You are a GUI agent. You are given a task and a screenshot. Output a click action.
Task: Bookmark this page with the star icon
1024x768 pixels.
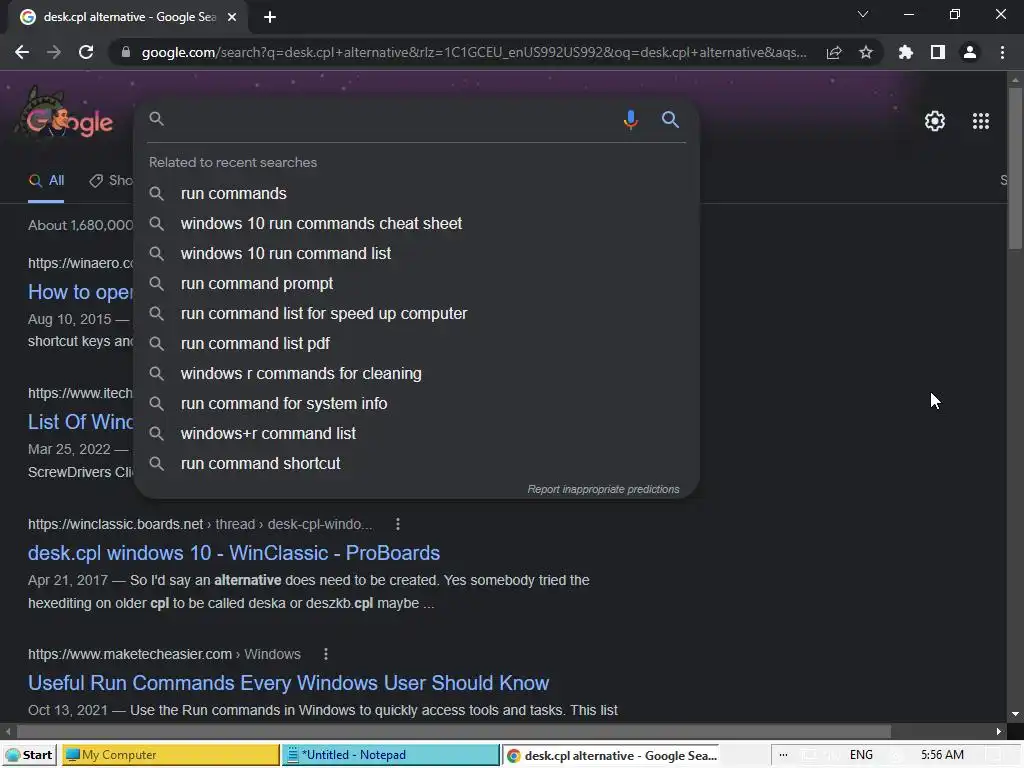click(x=866, y=52)
